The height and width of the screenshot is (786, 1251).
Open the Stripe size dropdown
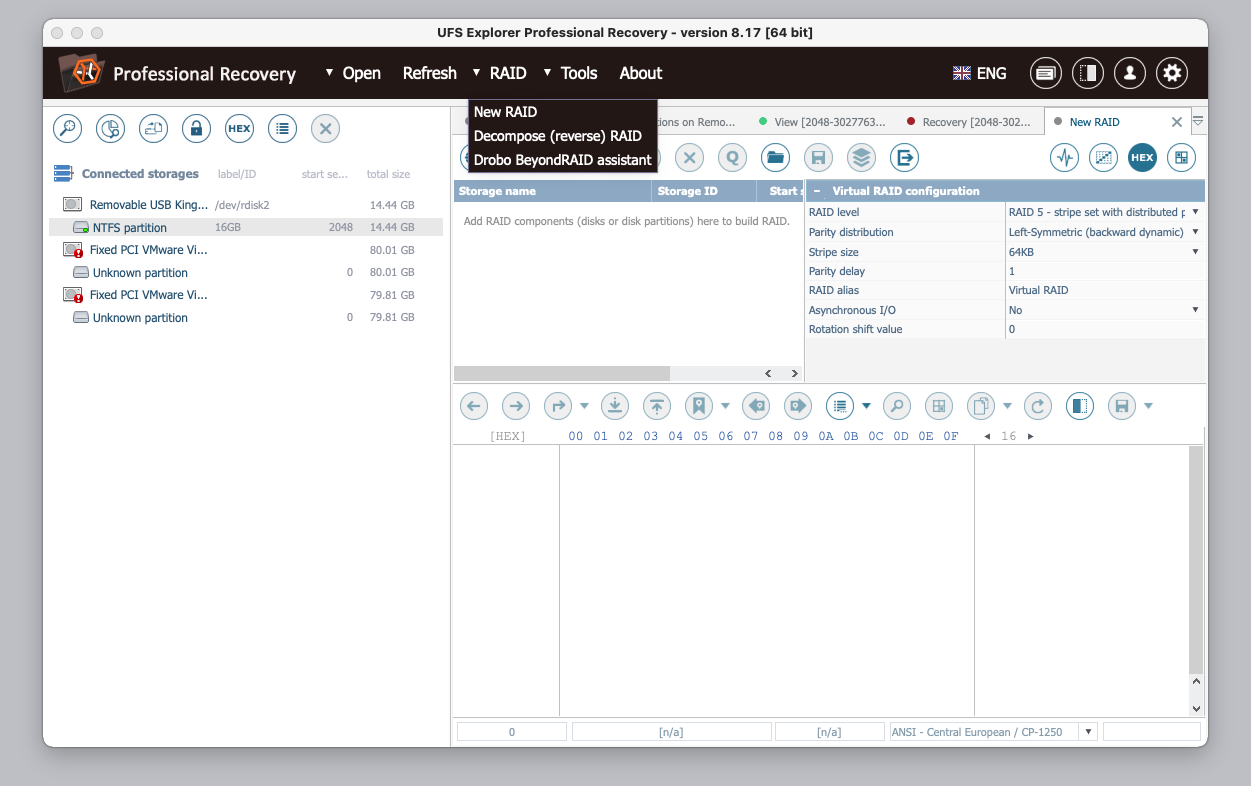point(1195,252)
